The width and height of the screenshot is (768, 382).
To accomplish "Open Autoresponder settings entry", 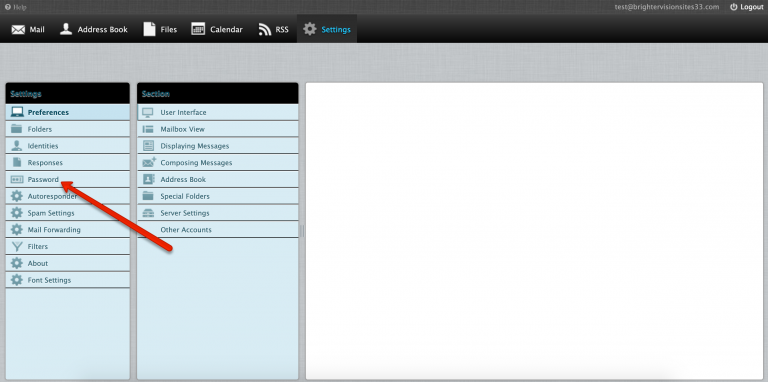I will (68, 196).
